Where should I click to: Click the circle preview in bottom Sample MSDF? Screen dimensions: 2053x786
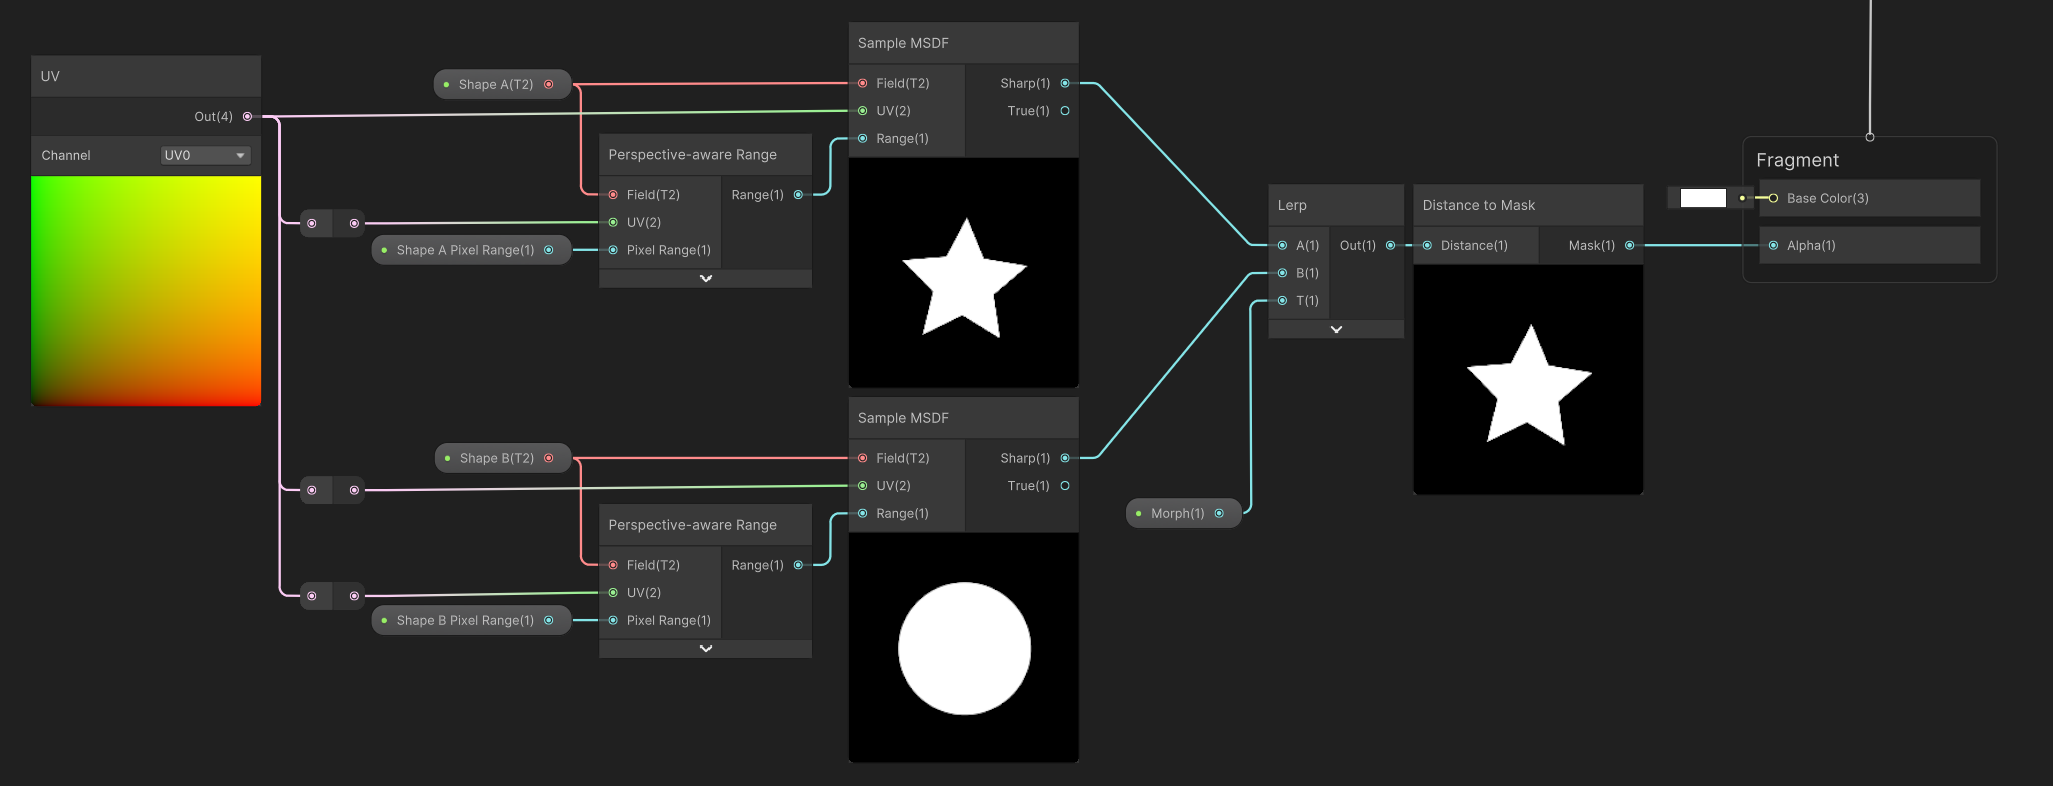(964, 648)
